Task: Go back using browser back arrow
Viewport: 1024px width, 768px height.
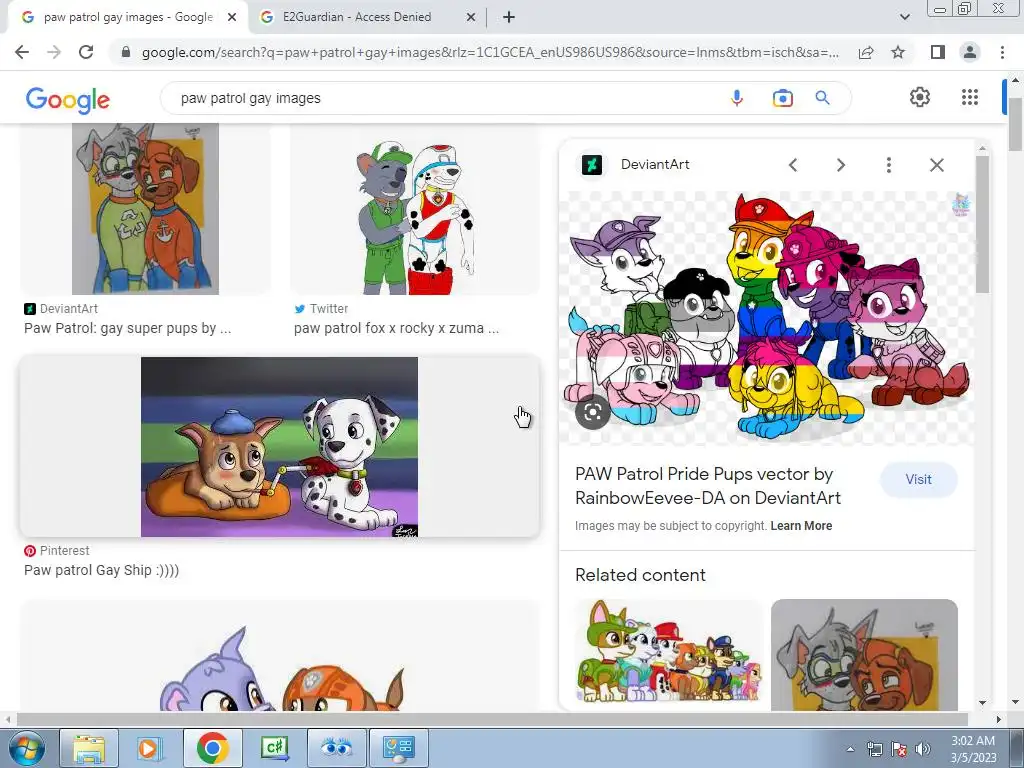Action: pyautogui.click(x=22, y=52)
